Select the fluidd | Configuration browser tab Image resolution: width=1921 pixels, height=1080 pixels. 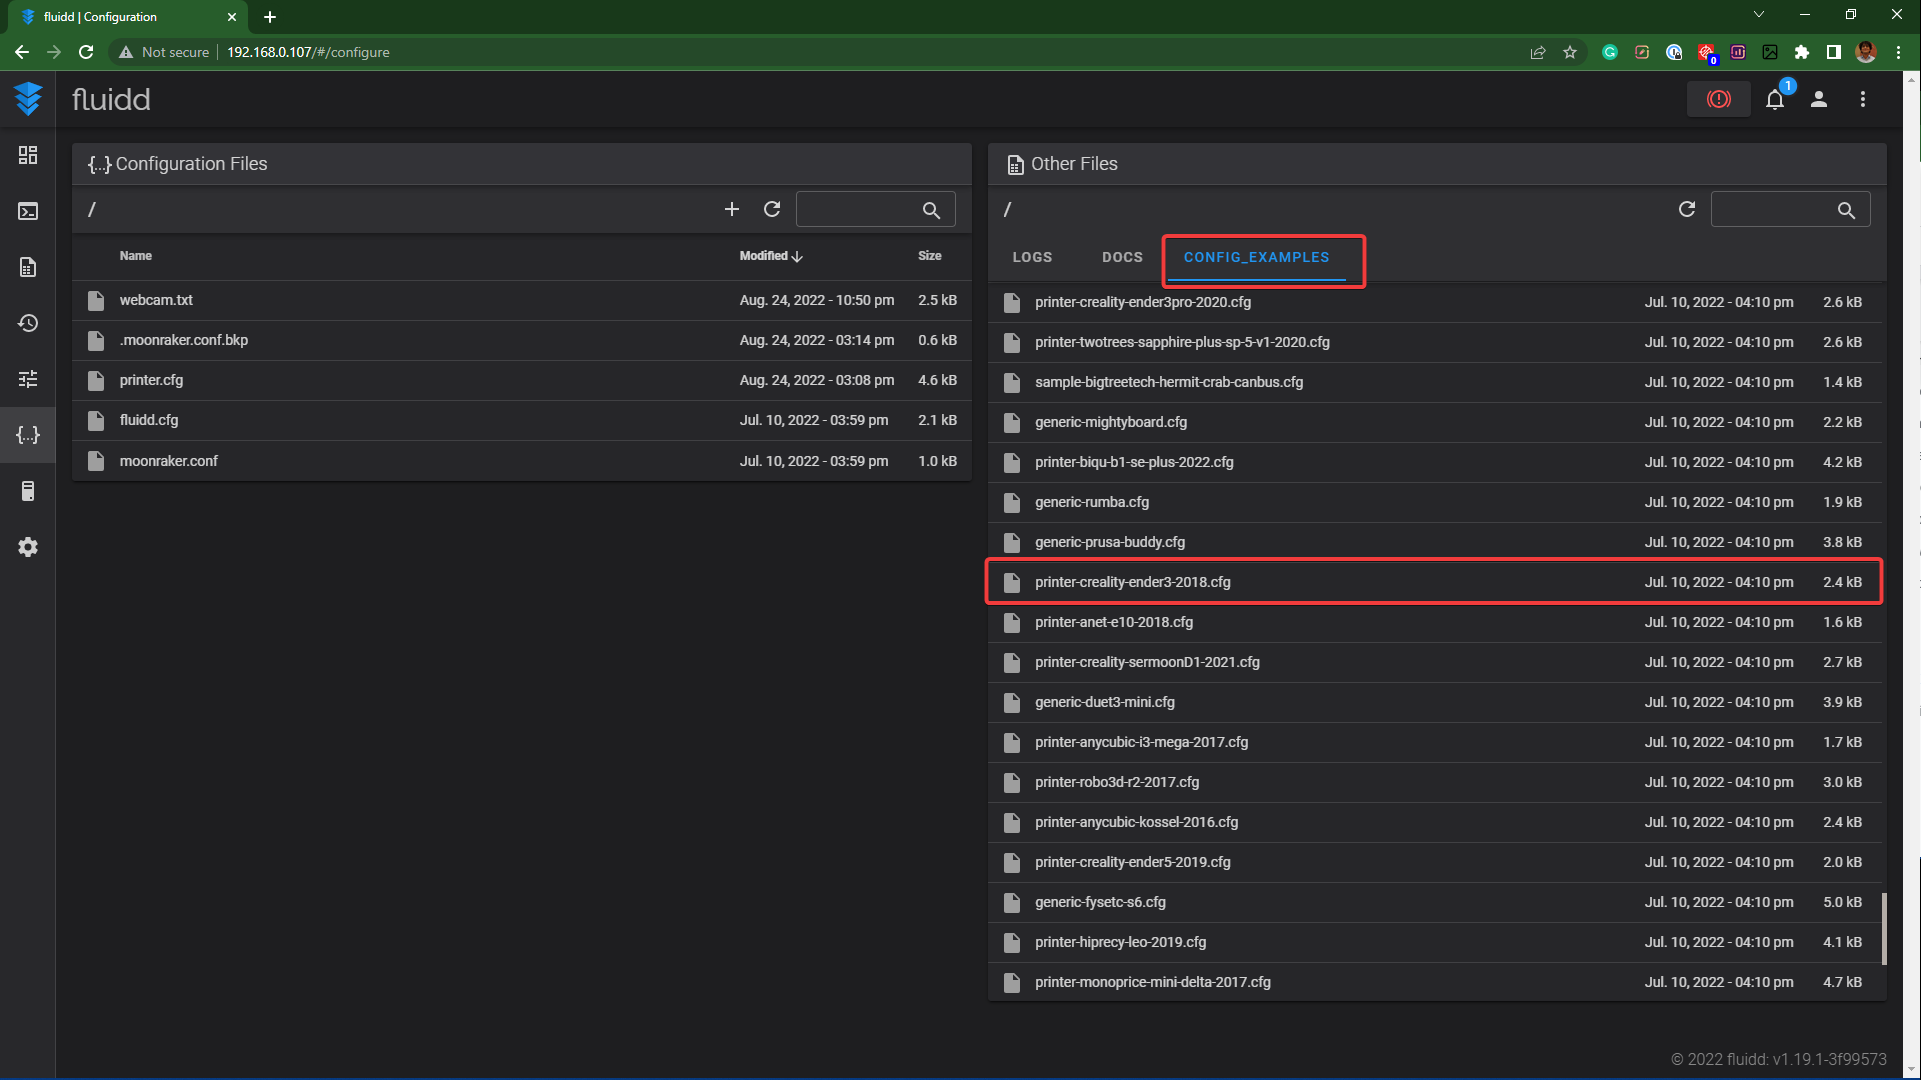pyautogui.click(x=128, y=17)
